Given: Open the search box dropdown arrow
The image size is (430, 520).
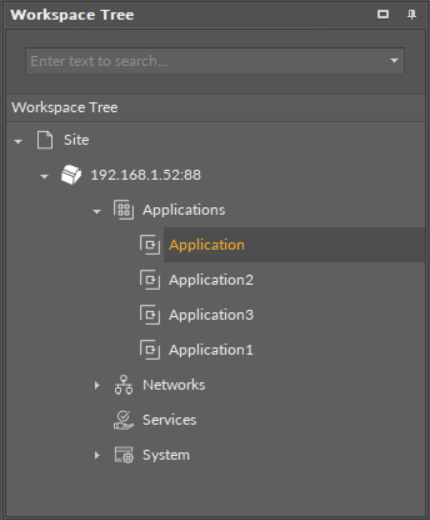Looking at the screenshot, I should (x=394, y=61).
